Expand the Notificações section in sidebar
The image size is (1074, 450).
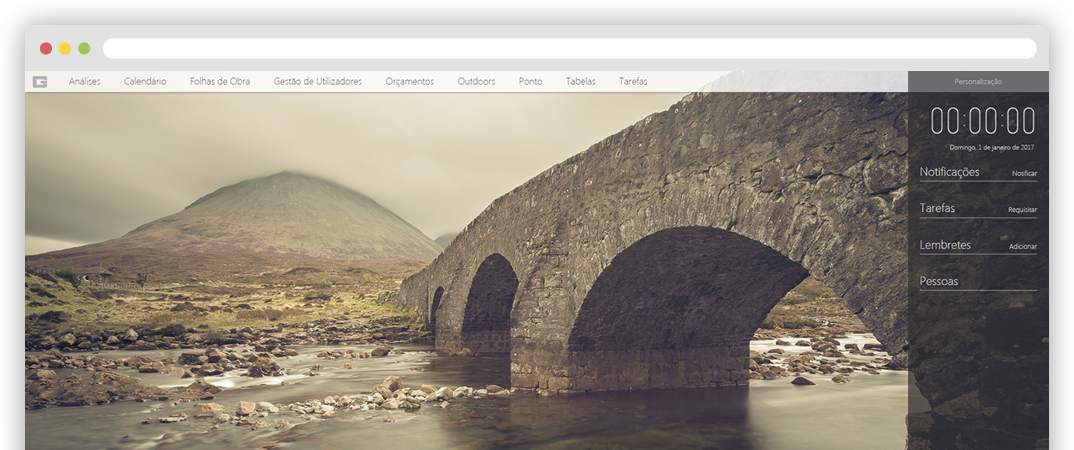949,172
